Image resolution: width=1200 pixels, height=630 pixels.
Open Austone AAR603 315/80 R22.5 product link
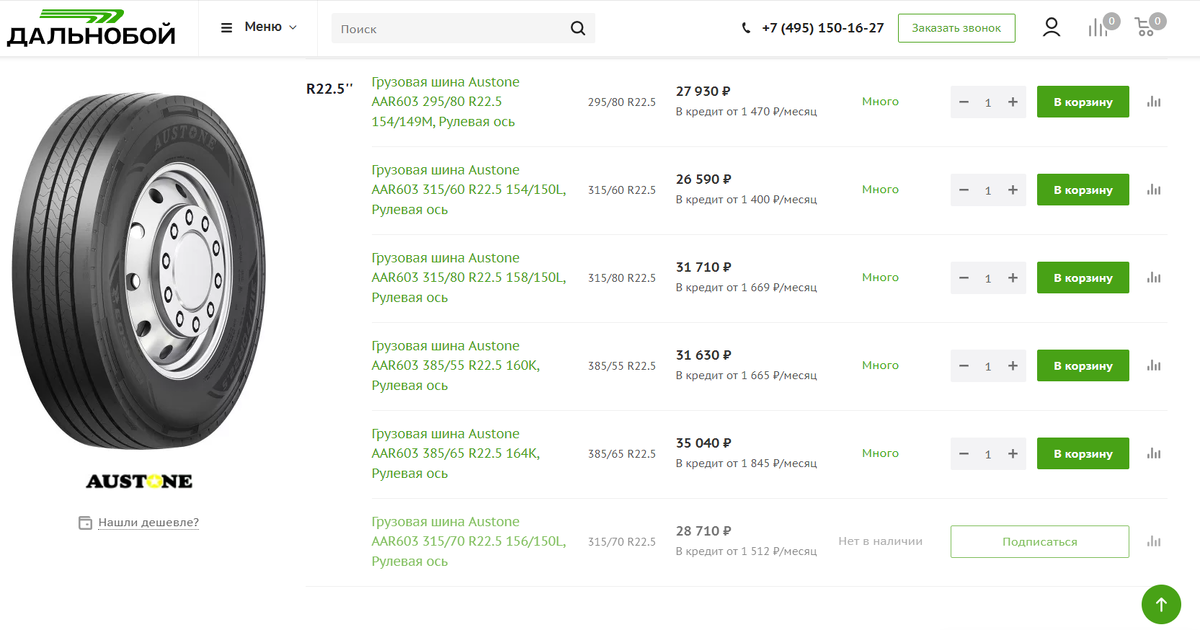point(468,278)
